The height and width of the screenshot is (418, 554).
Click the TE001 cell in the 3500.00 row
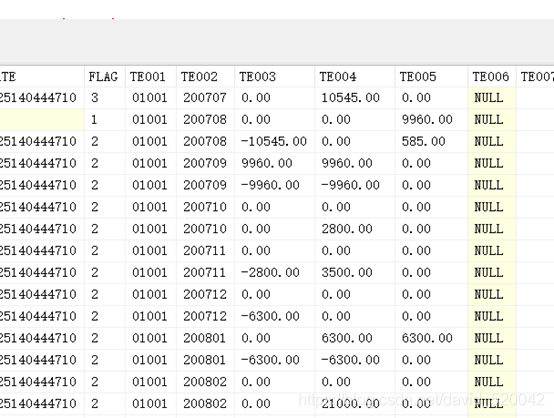pyautogui.click(x=151, y=273)
